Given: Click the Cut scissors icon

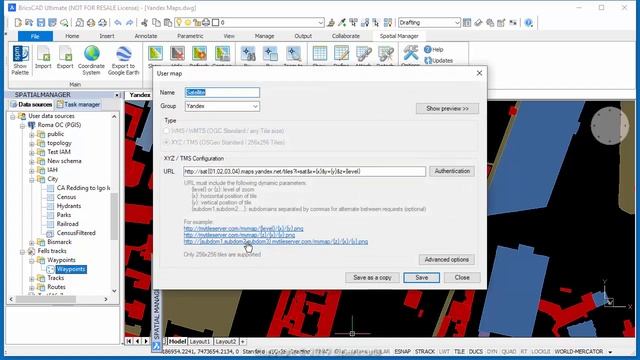Looking at the screenshot, I should (x=144, y=22).
